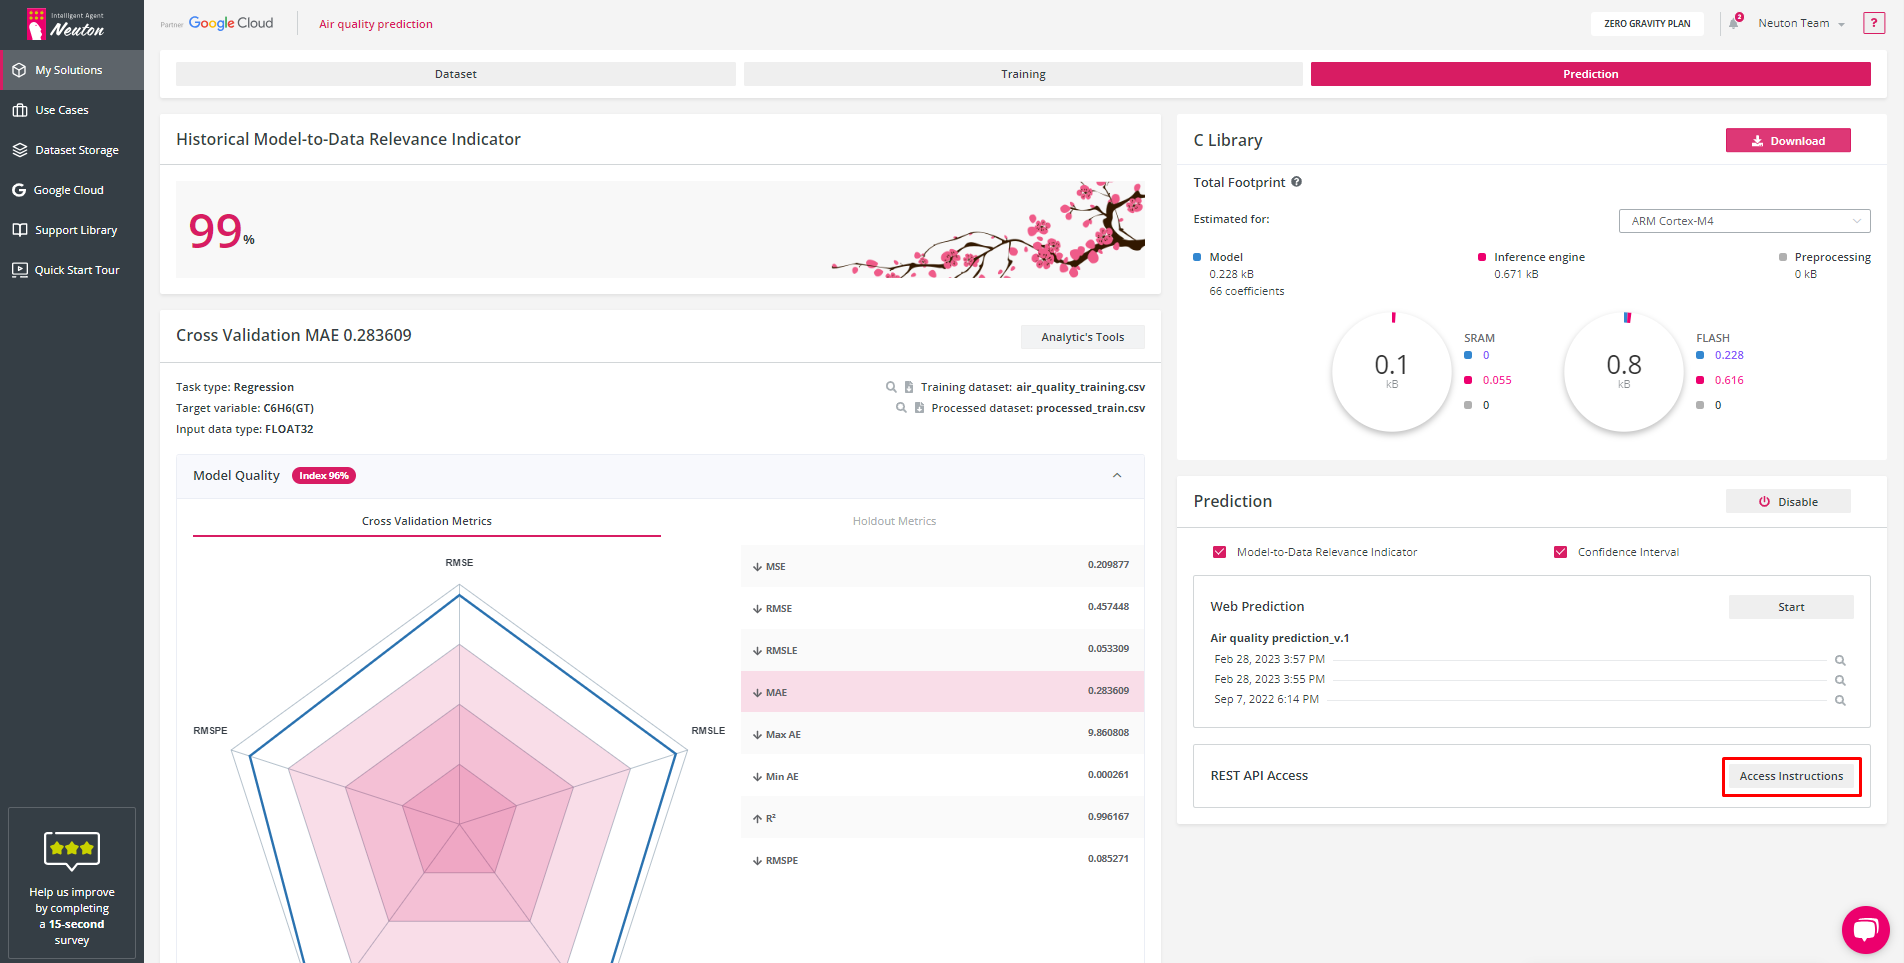Click the Air quality prediction_v.1 label
Viewport: 1904px width, 963px height.
pos(1279,638)
